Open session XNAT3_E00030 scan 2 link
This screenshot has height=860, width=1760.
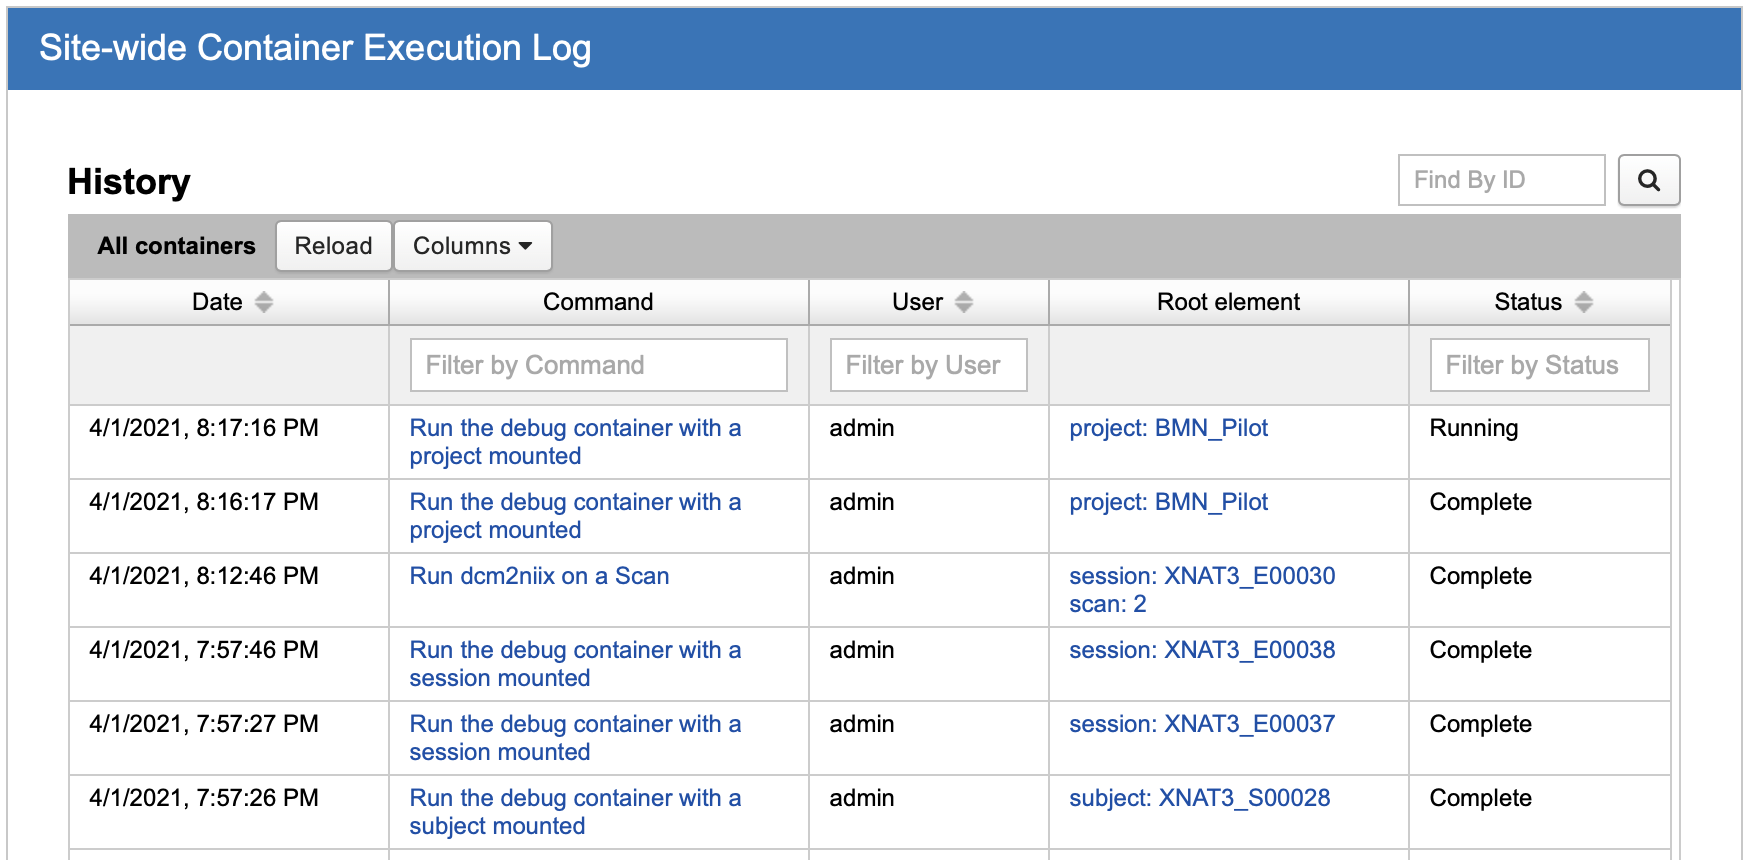[x=1201, y=589]
